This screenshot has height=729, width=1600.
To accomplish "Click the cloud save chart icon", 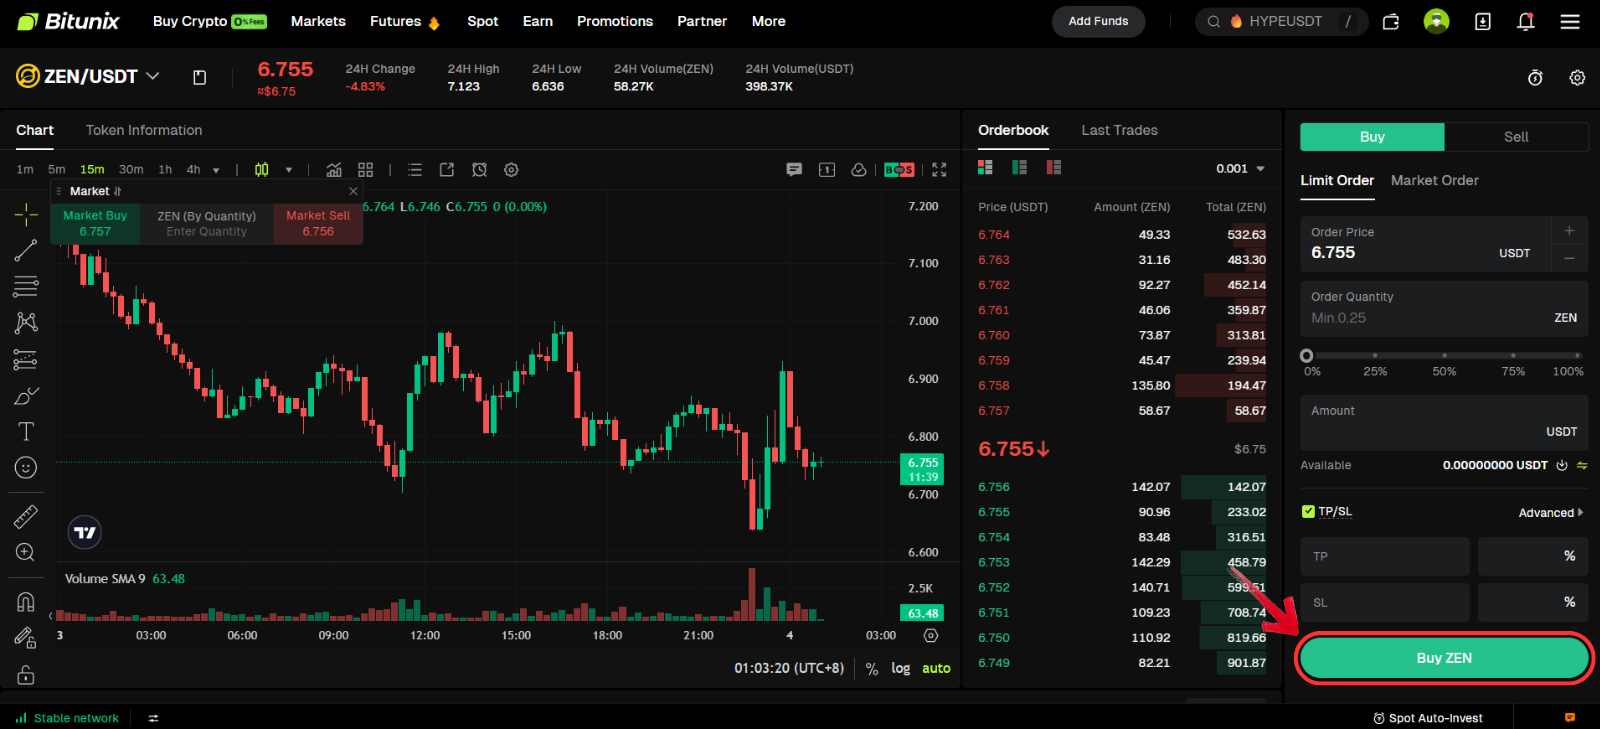I will point(858,170).
